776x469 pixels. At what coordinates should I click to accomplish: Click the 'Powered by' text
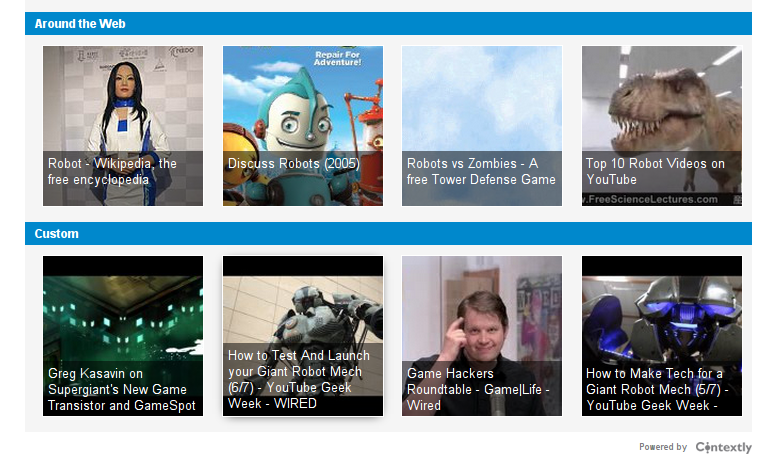click(663, 447)
